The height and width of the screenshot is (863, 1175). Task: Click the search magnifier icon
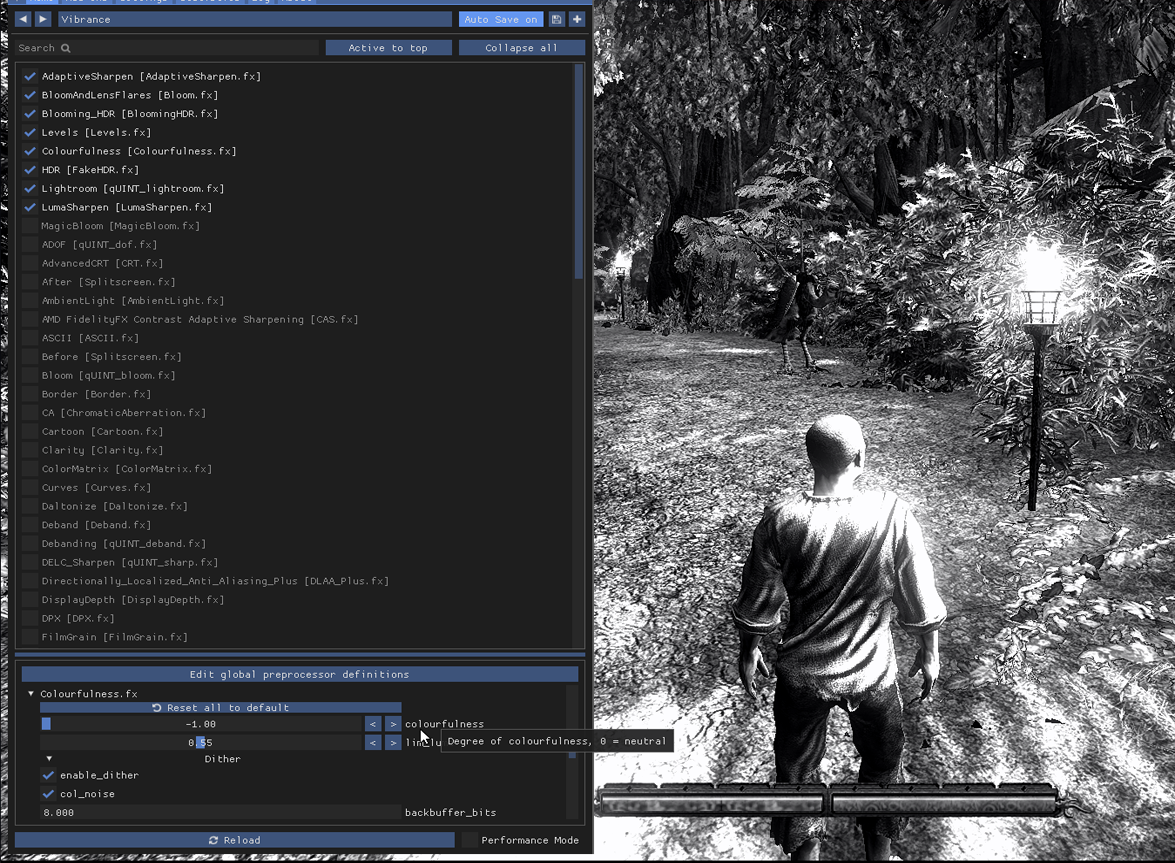pyautogui.click(x=66, y=48)
